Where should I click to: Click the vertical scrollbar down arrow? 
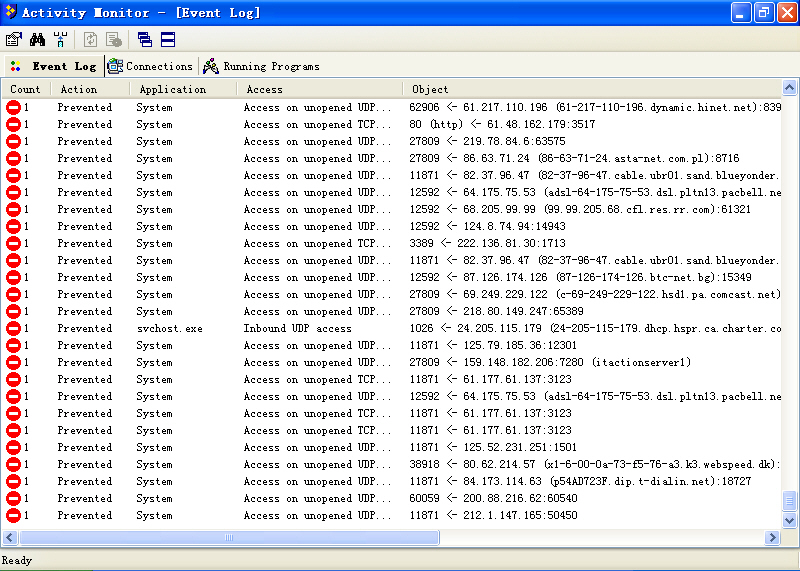click(x=790, y=520)
